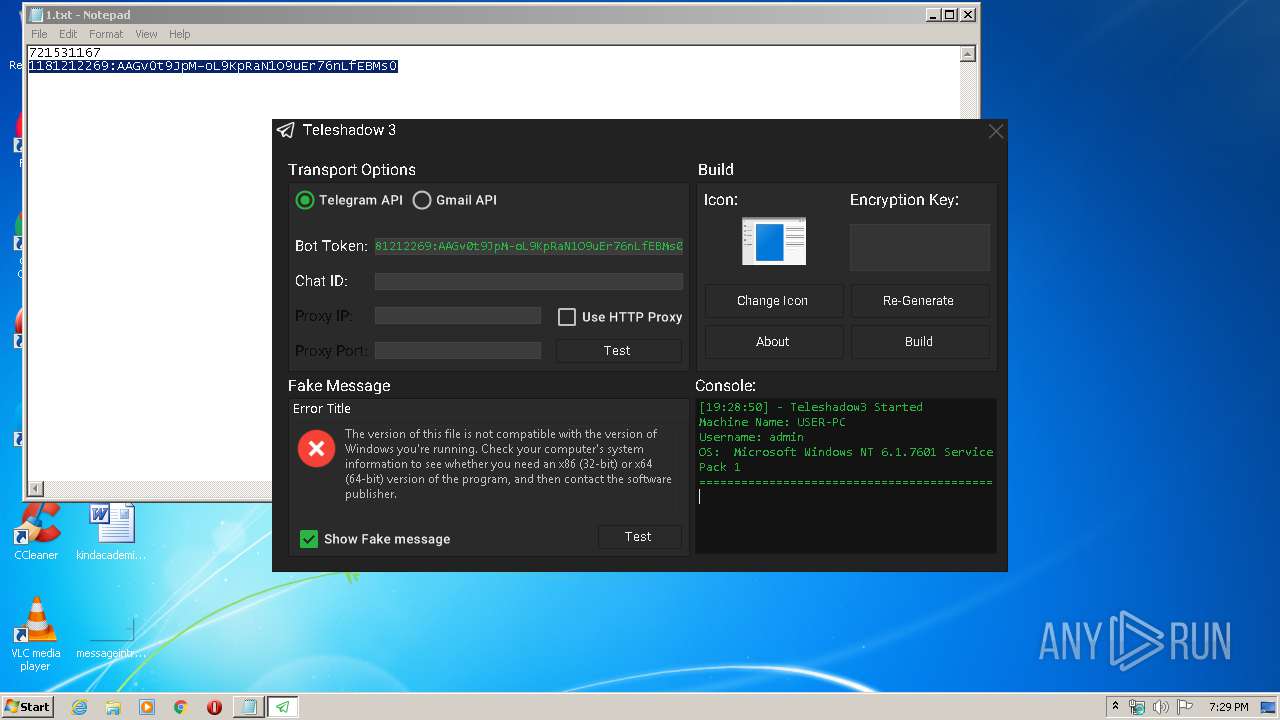
Task: Click the Encryption Key field
Action: point(920,247)
